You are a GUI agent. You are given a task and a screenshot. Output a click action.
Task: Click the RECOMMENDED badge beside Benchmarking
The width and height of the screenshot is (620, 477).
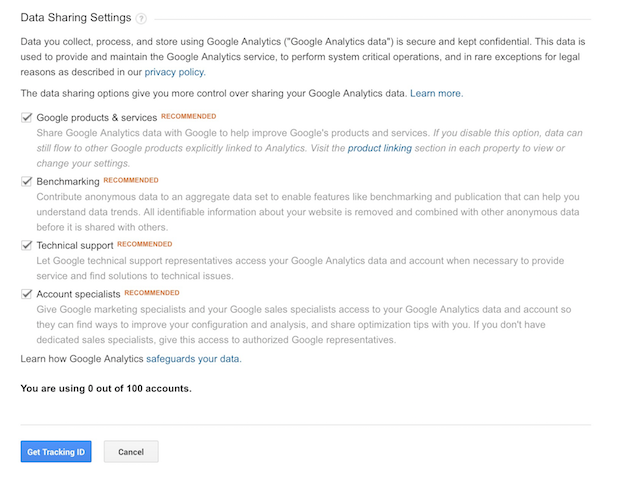click(131, 180)
